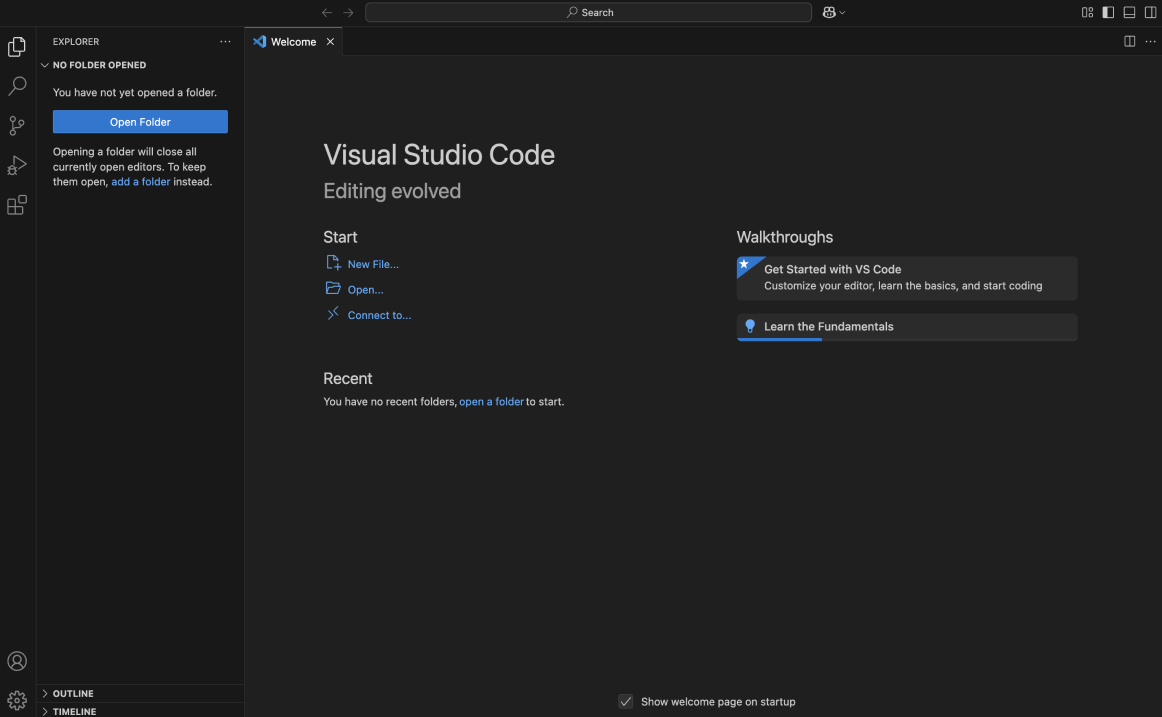Collapse the No Folder Opened section
The width and height of the screenshot is (1162, 717).
140,65
